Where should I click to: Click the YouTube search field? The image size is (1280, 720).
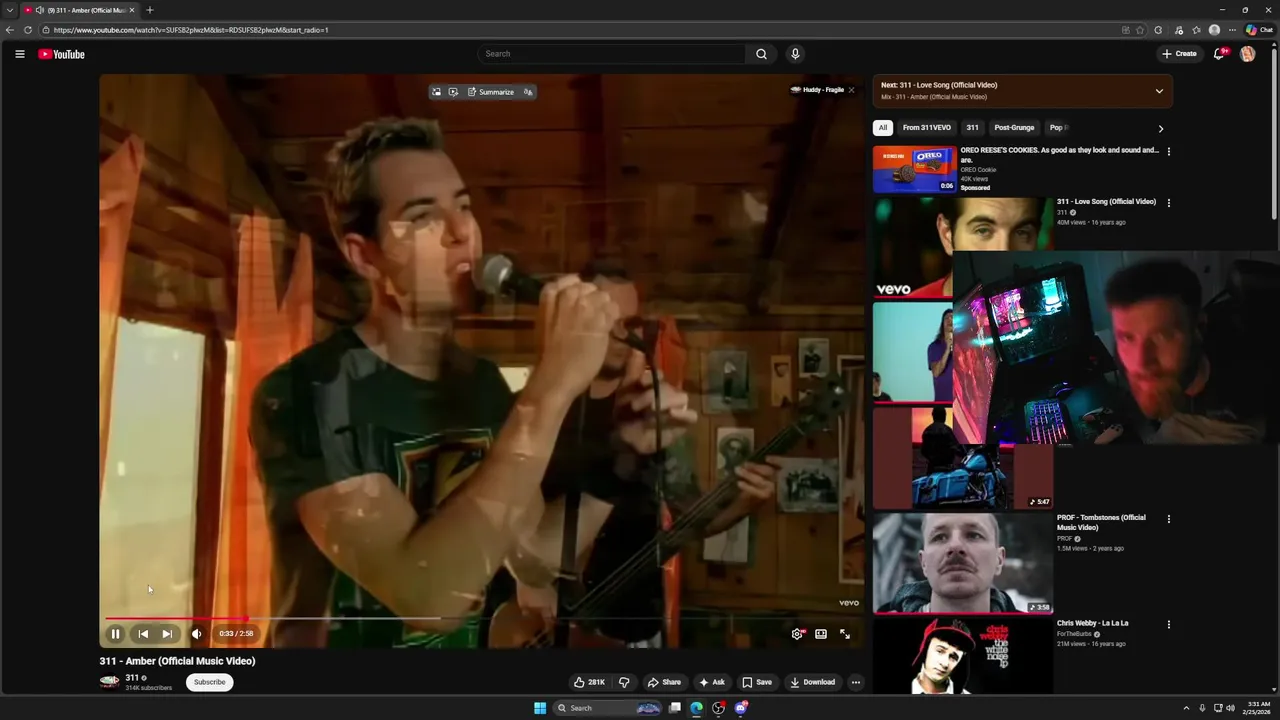click(x=611, y=54)
